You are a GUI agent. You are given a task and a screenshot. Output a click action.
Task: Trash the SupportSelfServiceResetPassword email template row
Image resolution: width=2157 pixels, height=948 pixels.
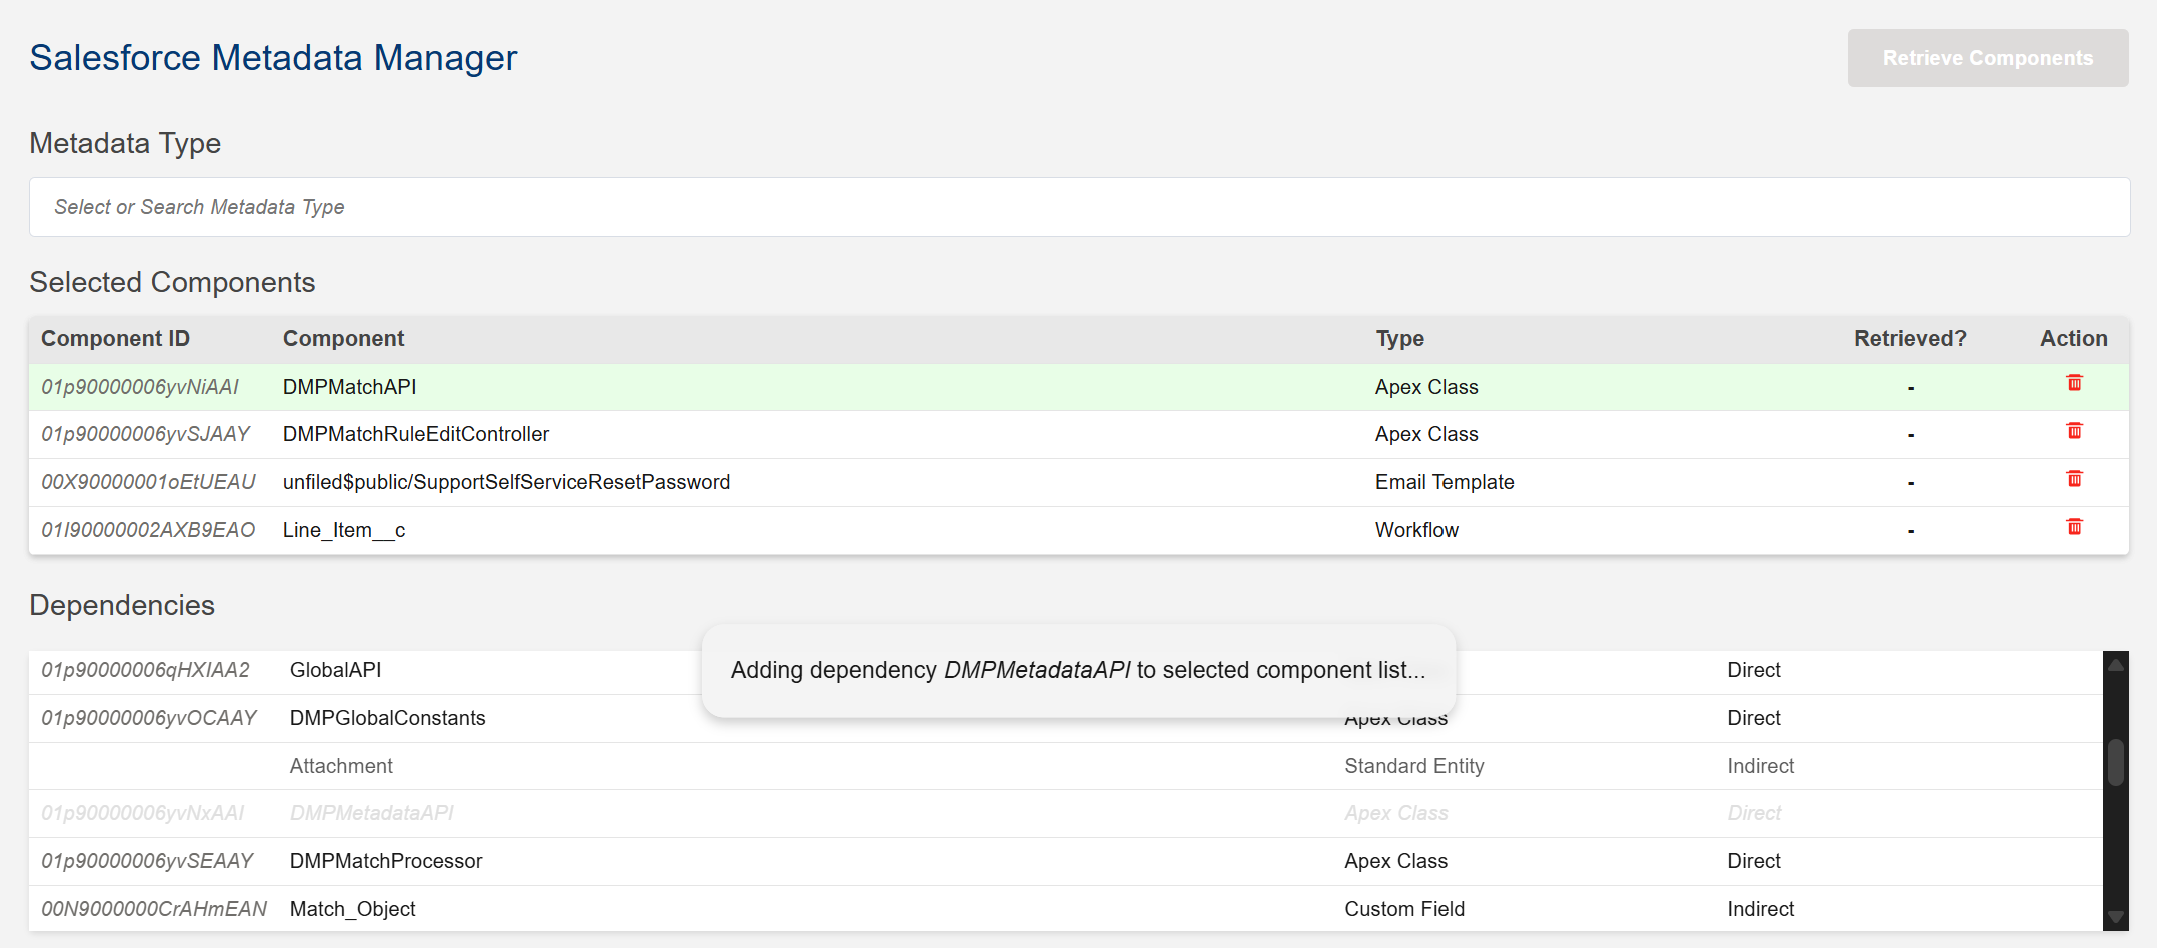pos(2074,479)
